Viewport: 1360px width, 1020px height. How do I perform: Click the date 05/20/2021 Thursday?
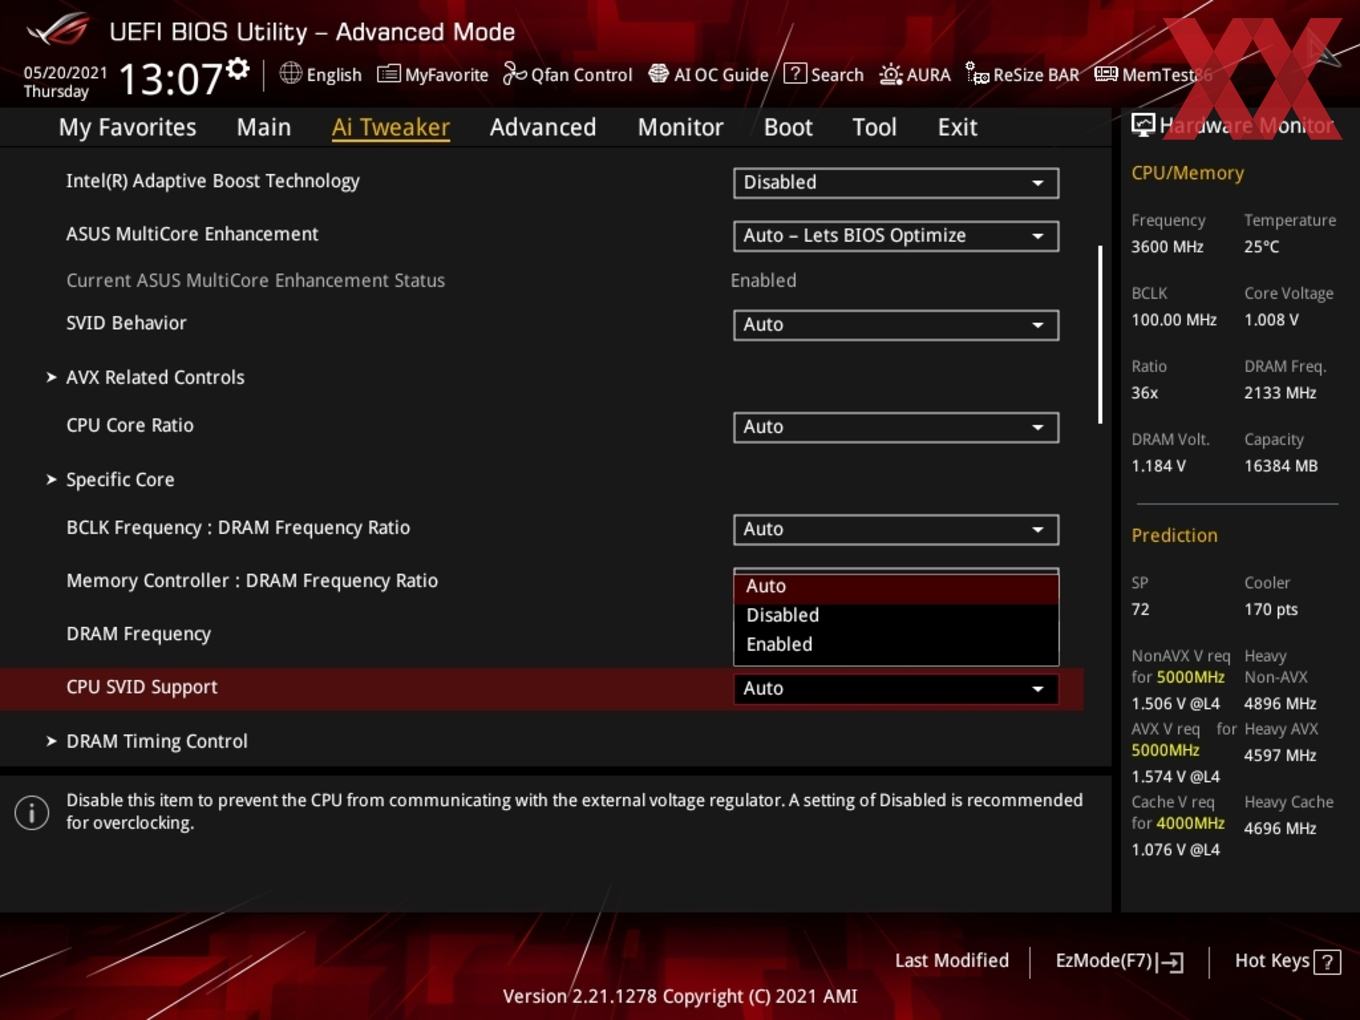(65, 82)
